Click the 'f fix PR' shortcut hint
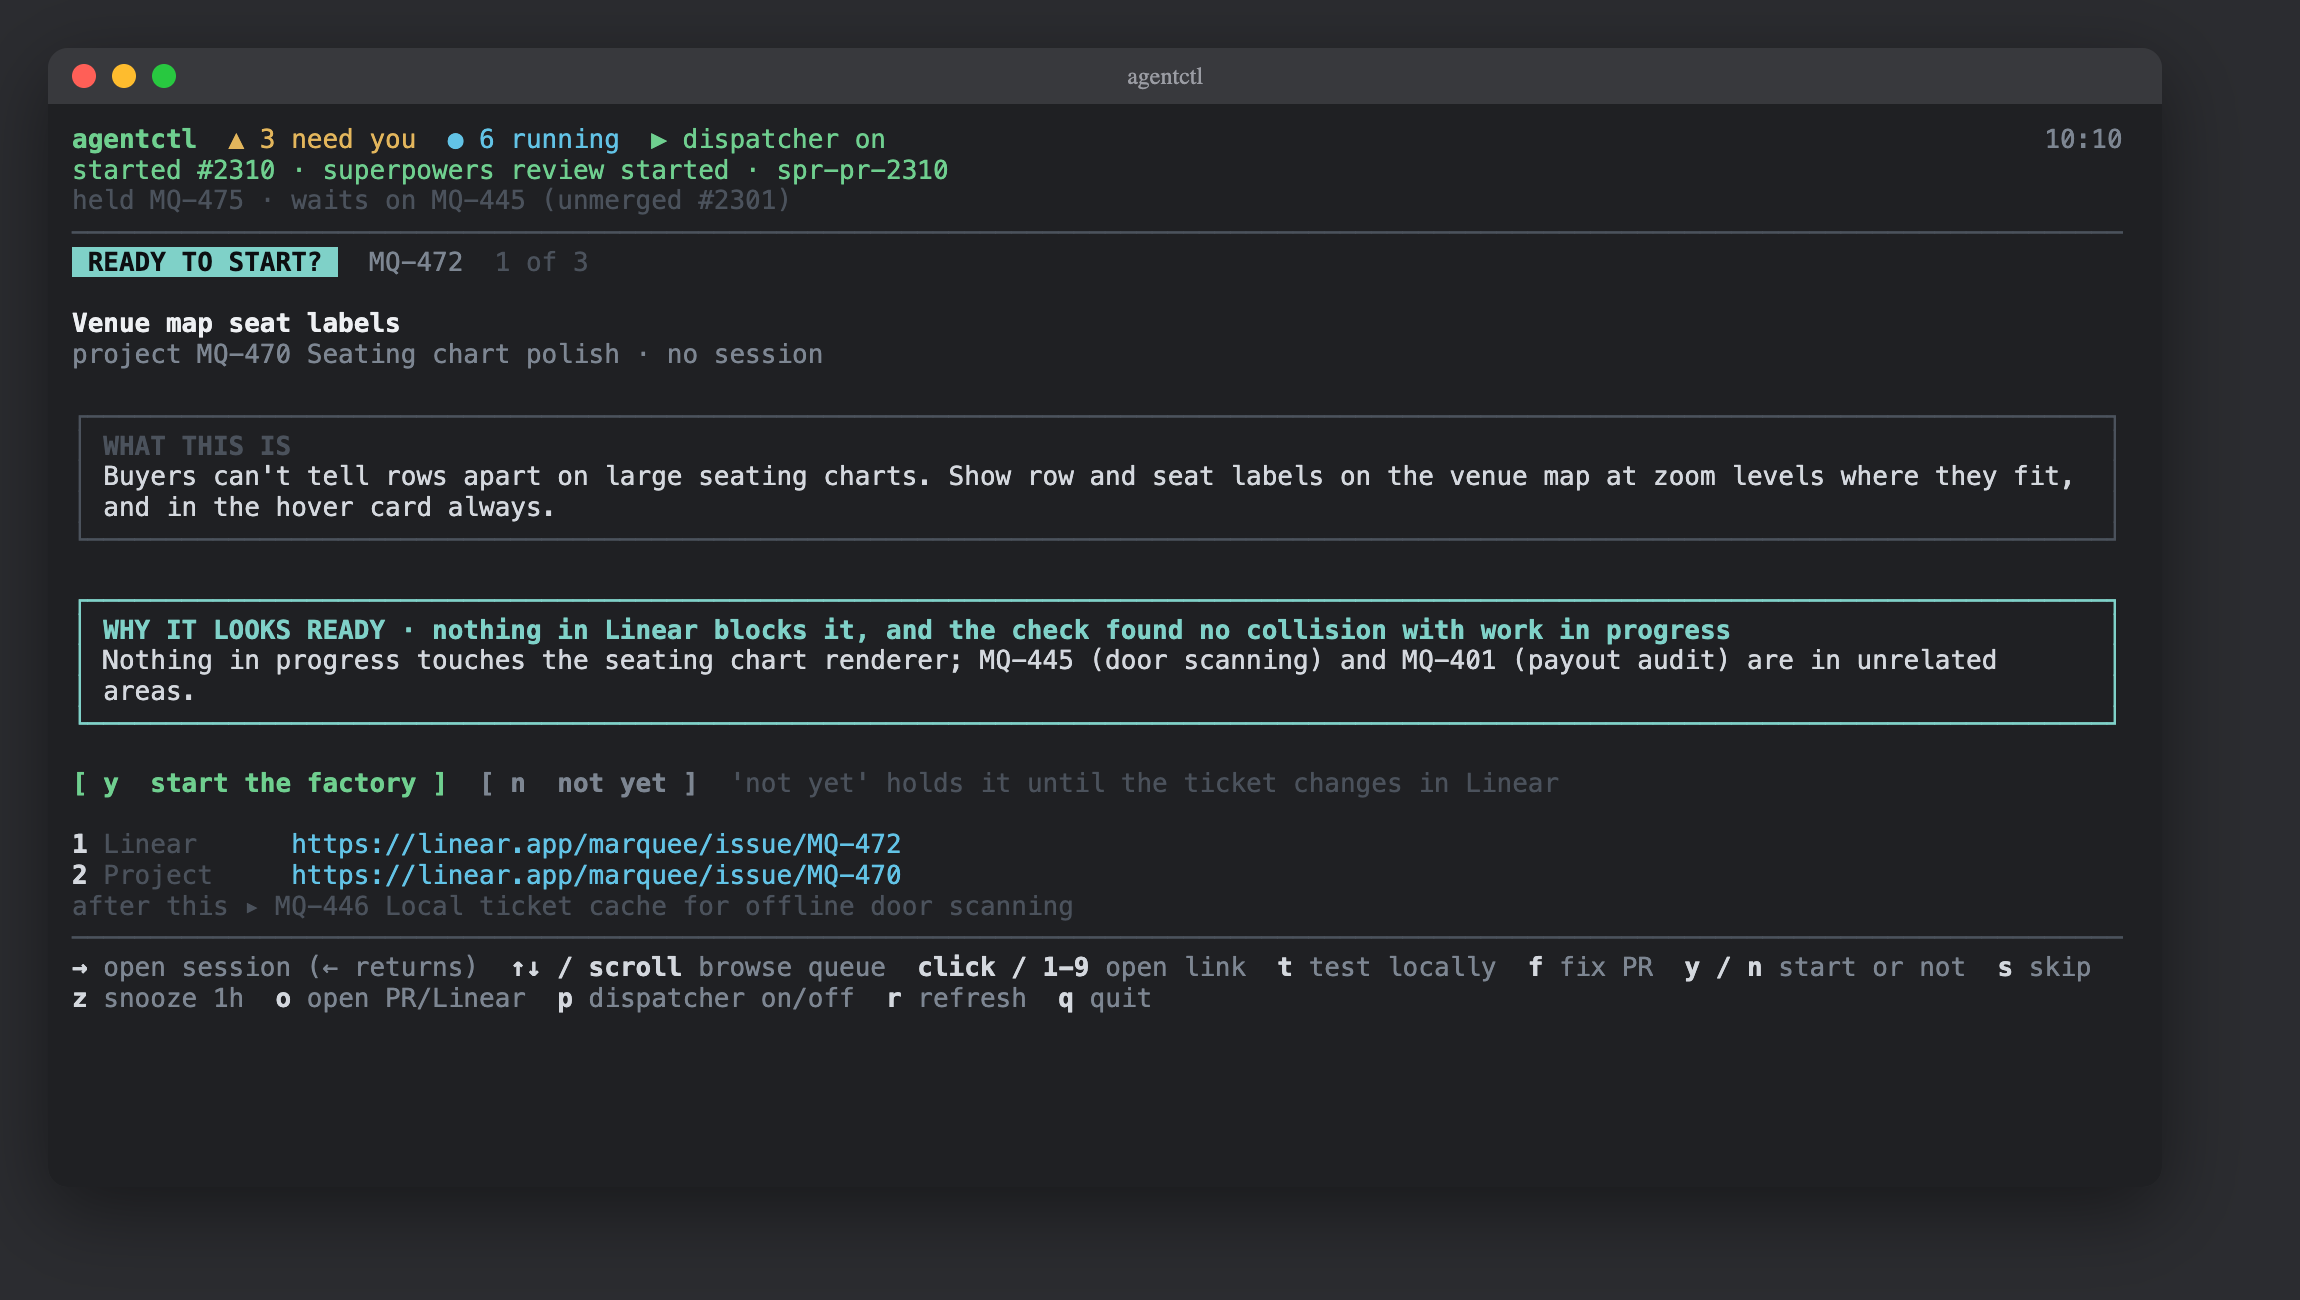This screenshot has height=1300, width=2300. (x=1590, y=967)
